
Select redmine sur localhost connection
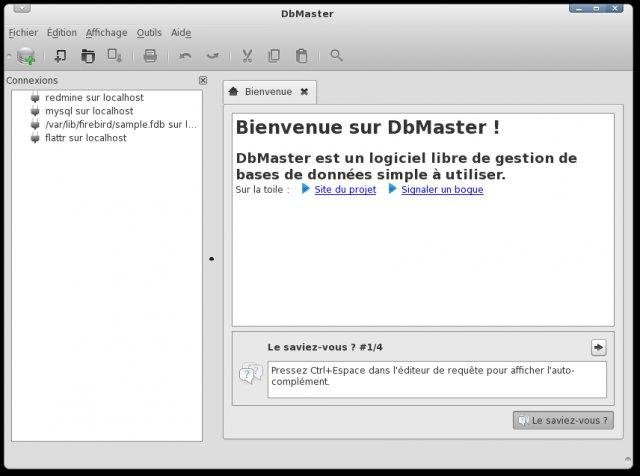[94, 98]
